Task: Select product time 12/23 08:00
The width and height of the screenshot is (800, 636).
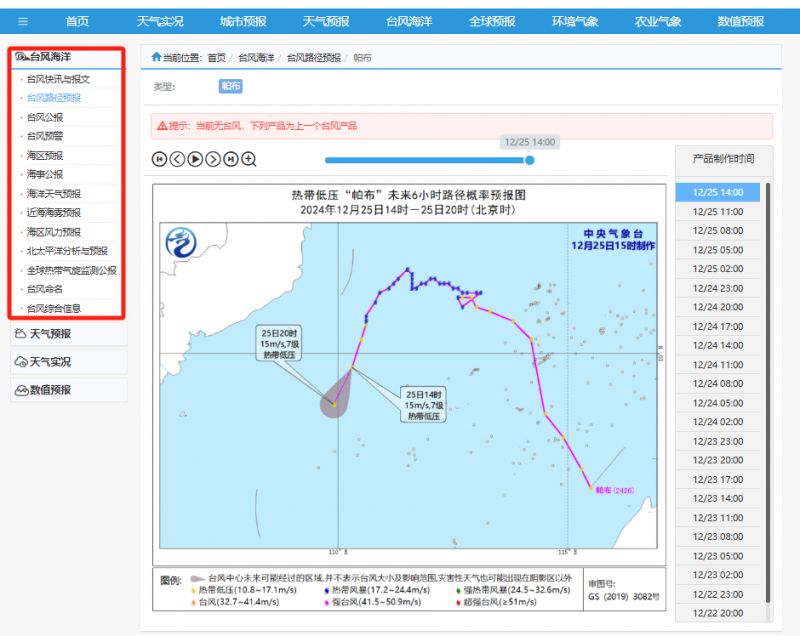Action: 718,537
